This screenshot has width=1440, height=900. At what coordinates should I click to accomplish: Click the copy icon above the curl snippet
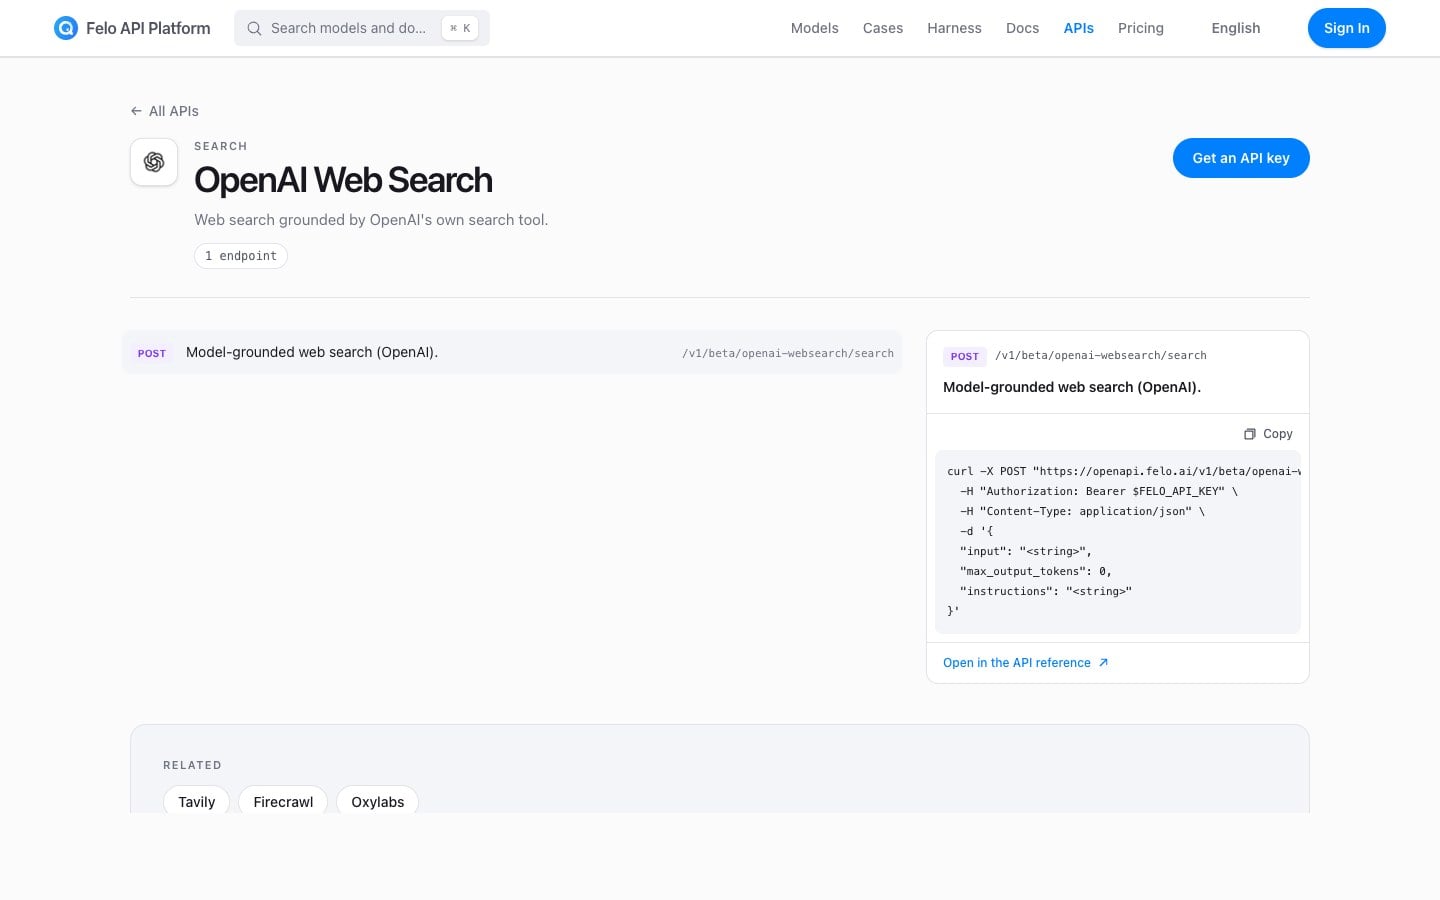click(x=1250, y=434)
